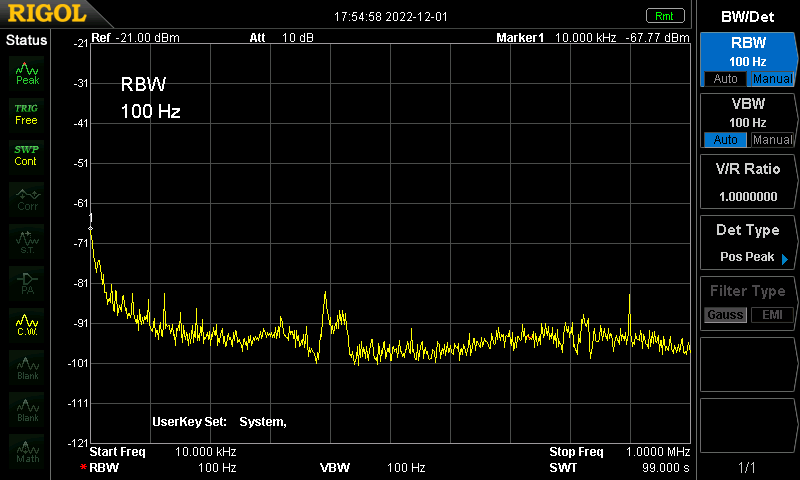Image resolution: width=800 pixels, height=480 pixels.
Task: Click the S.T. status icon
Action: click(27, 241)
